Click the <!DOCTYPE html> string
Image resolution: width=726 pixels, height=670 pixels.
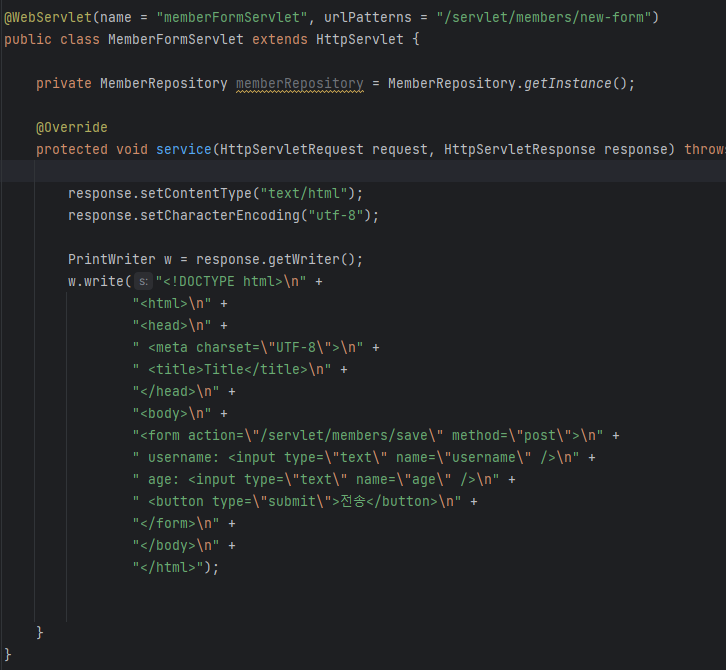231,282
